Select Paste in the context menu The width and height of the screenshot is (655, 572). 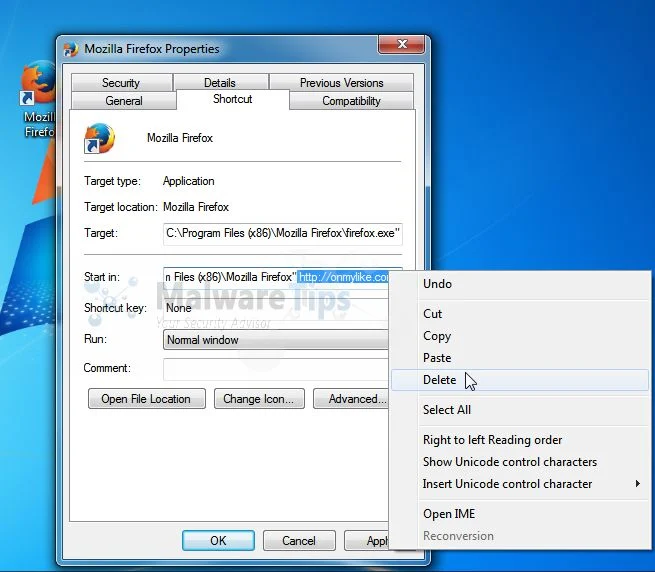[520, 358]
